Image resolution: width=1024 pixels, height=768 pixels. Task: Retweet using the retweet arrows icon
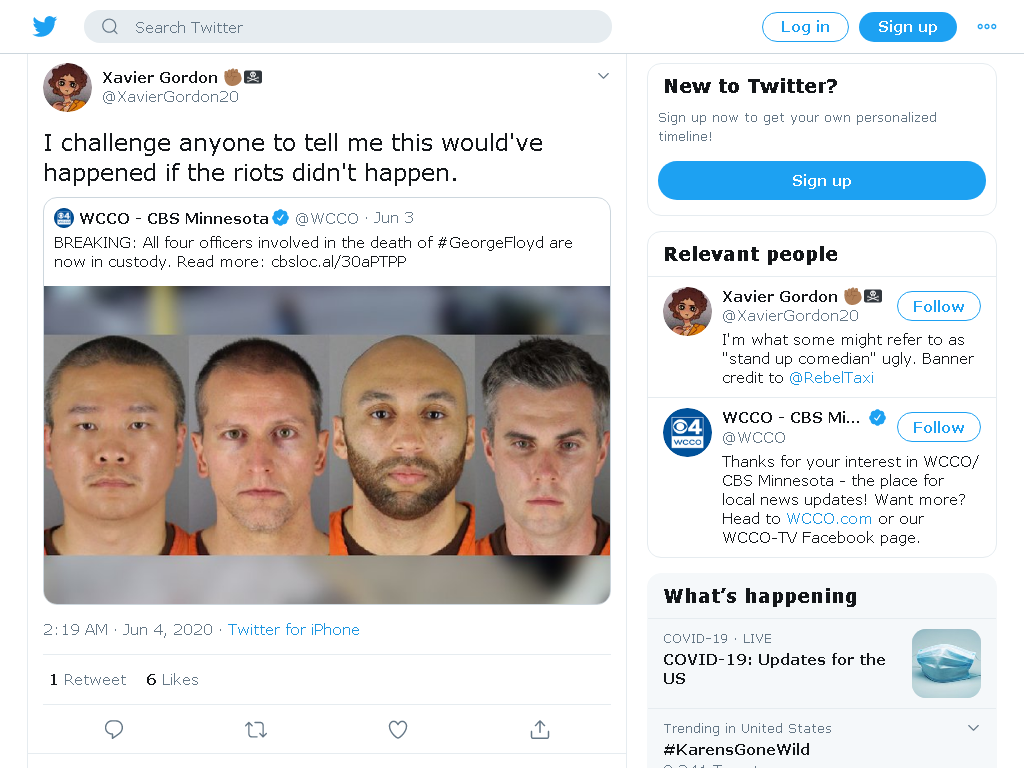click(256, 729)
